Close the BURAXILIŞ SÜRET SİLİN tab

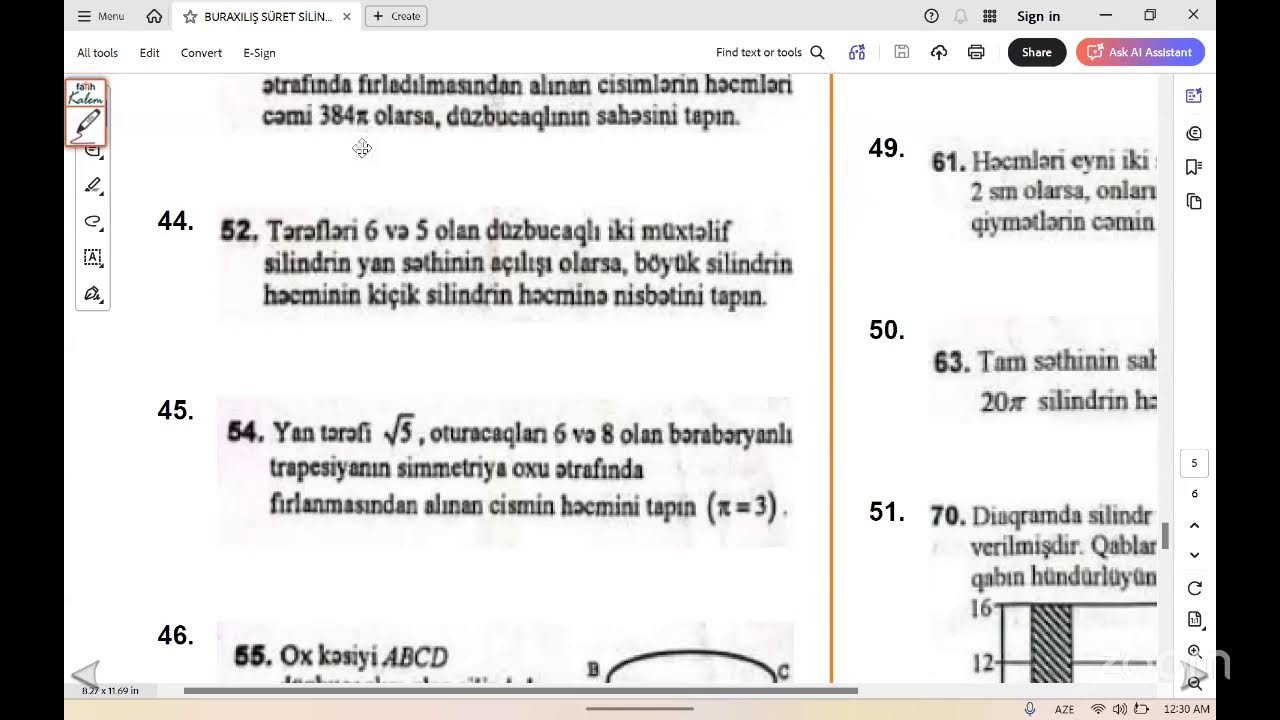point(347,16)
